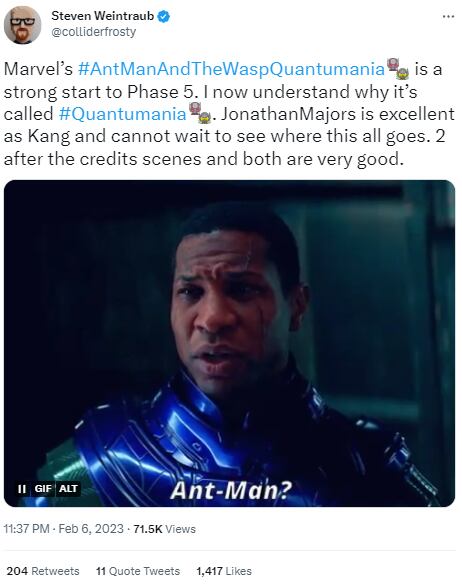The width and height of the screenshot is (462, 584).
Task: Pause the GIF playback
Action: (22, 489)
